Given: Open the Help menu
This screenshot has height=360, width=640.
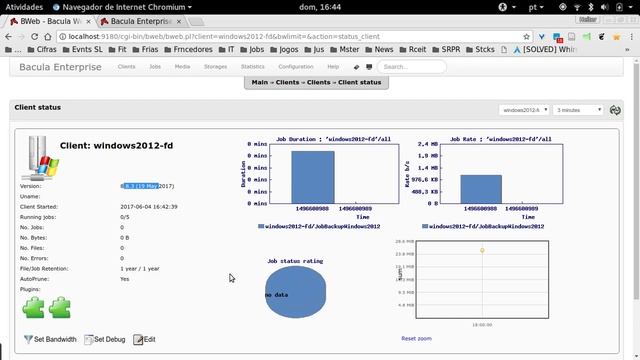Looking at the screenshot, I should point(333,67).
